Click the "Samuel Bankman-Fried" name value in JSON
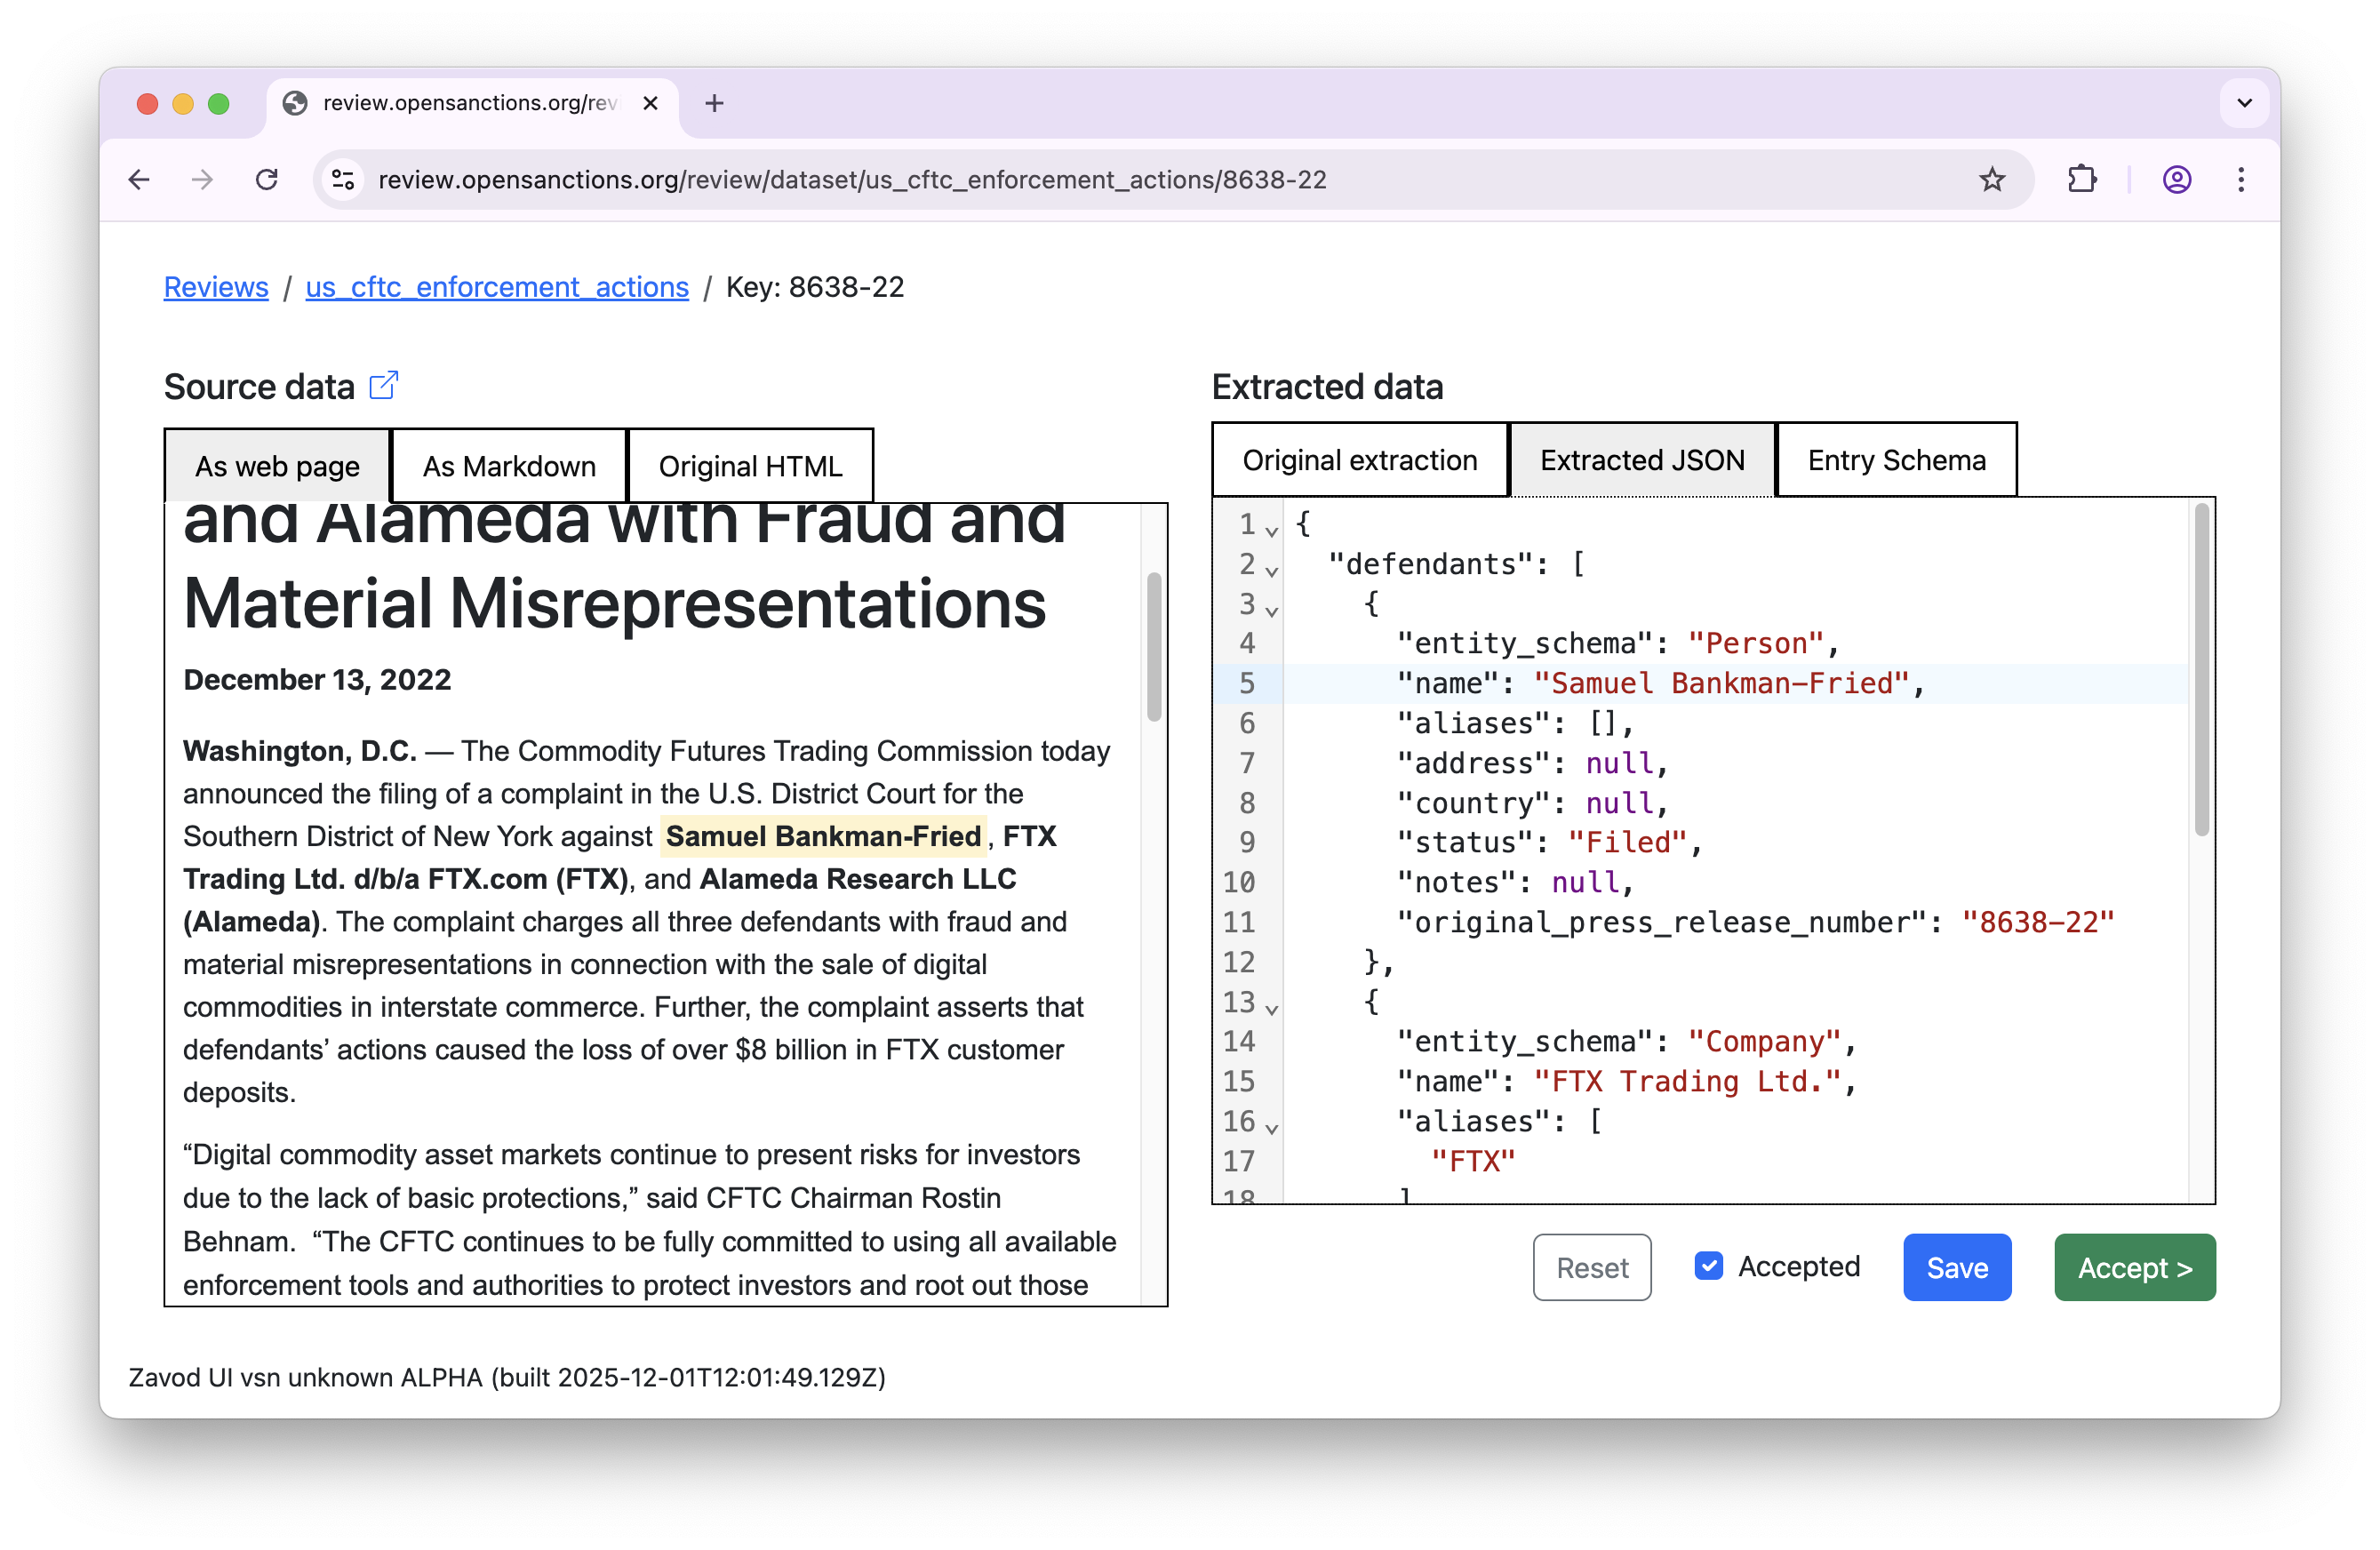This screenshot has height=1550, width=2380. tap(1721, 683)
